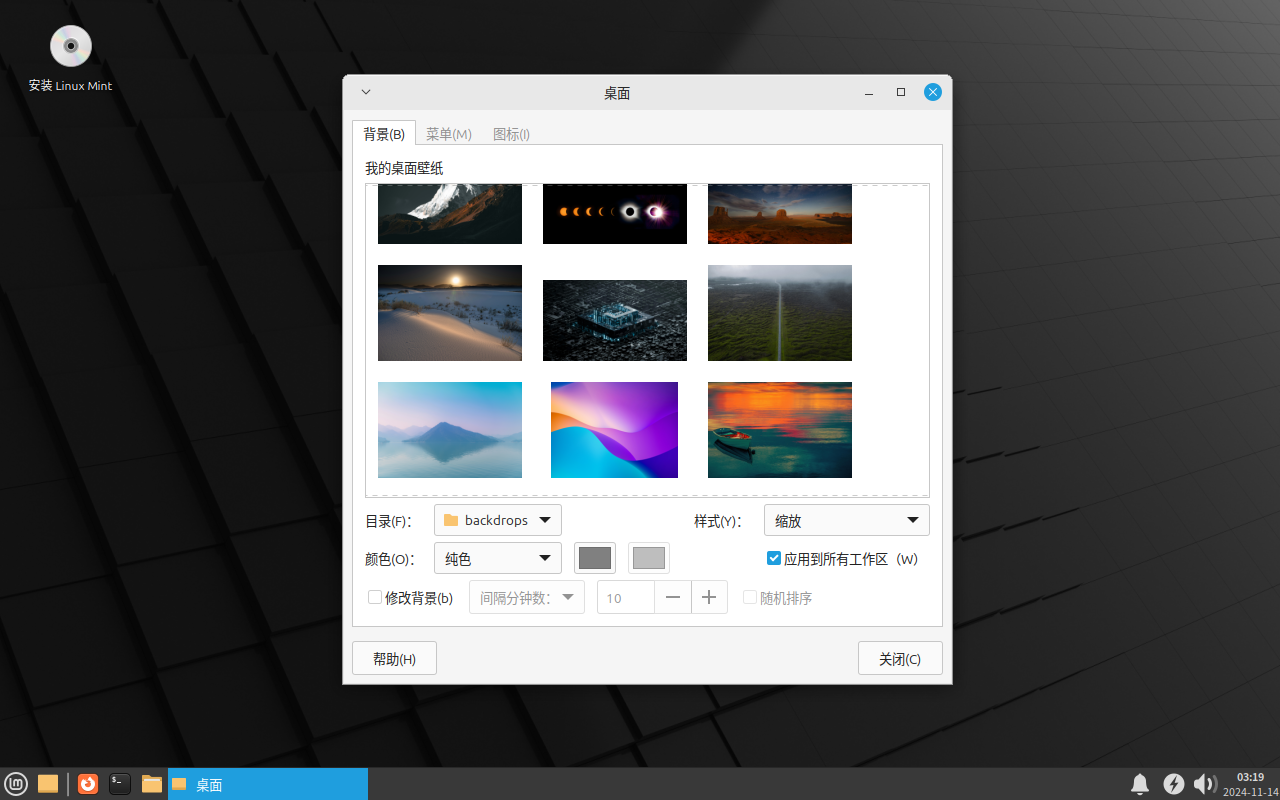Open the light gray second color swatch
The height and width of the screenshot is (800, 1280).
coord(649,558)
